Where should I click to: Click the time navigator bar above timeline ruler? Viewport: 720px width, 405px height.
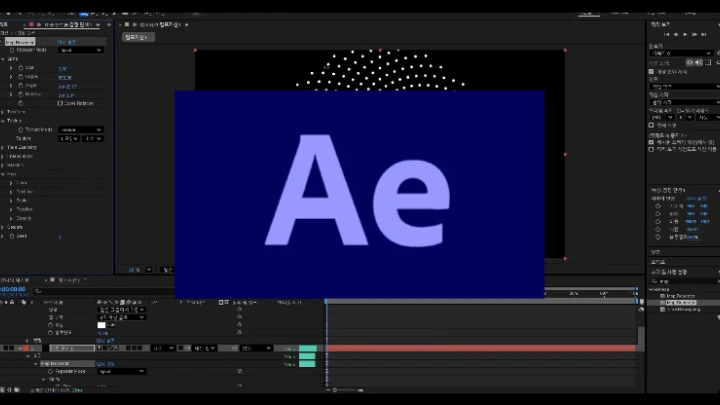[591, 289]
